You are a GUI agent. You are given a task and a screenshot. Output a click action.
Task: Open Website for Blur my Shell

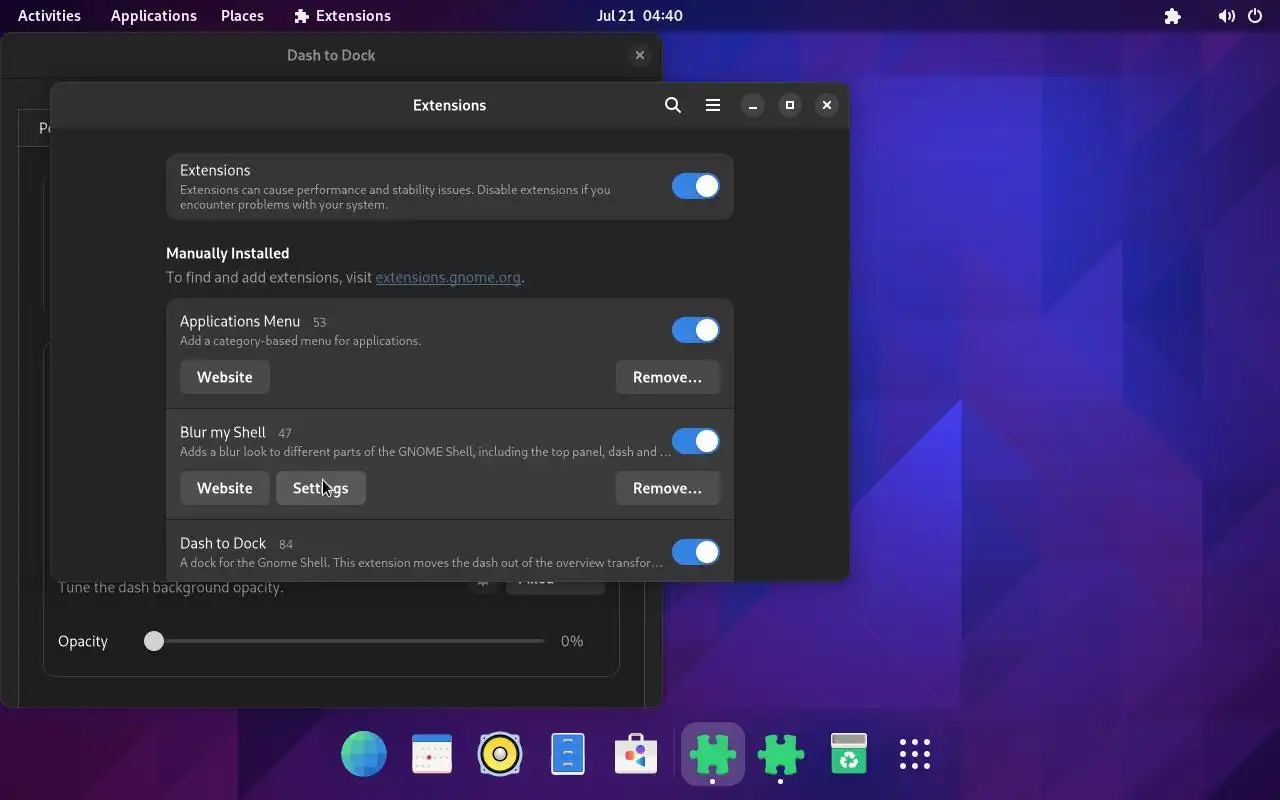225,488
